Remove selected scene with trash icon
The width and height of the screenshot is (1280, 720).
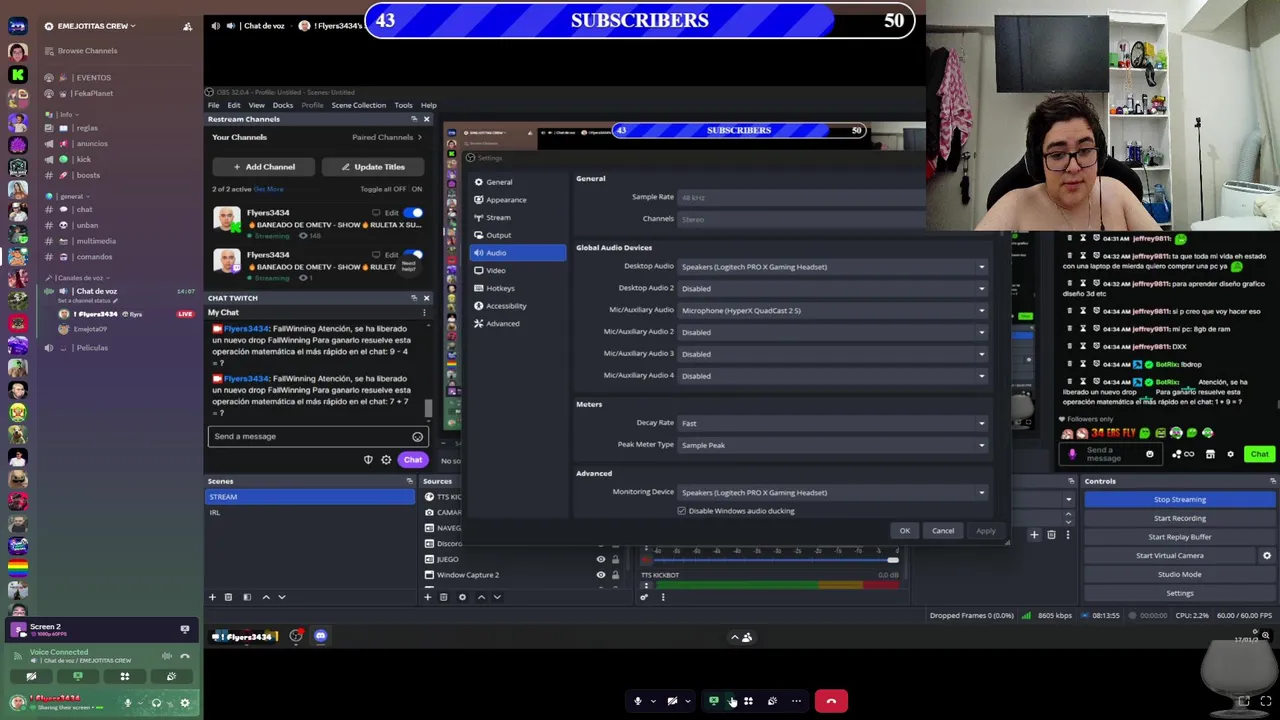(228, 597)
